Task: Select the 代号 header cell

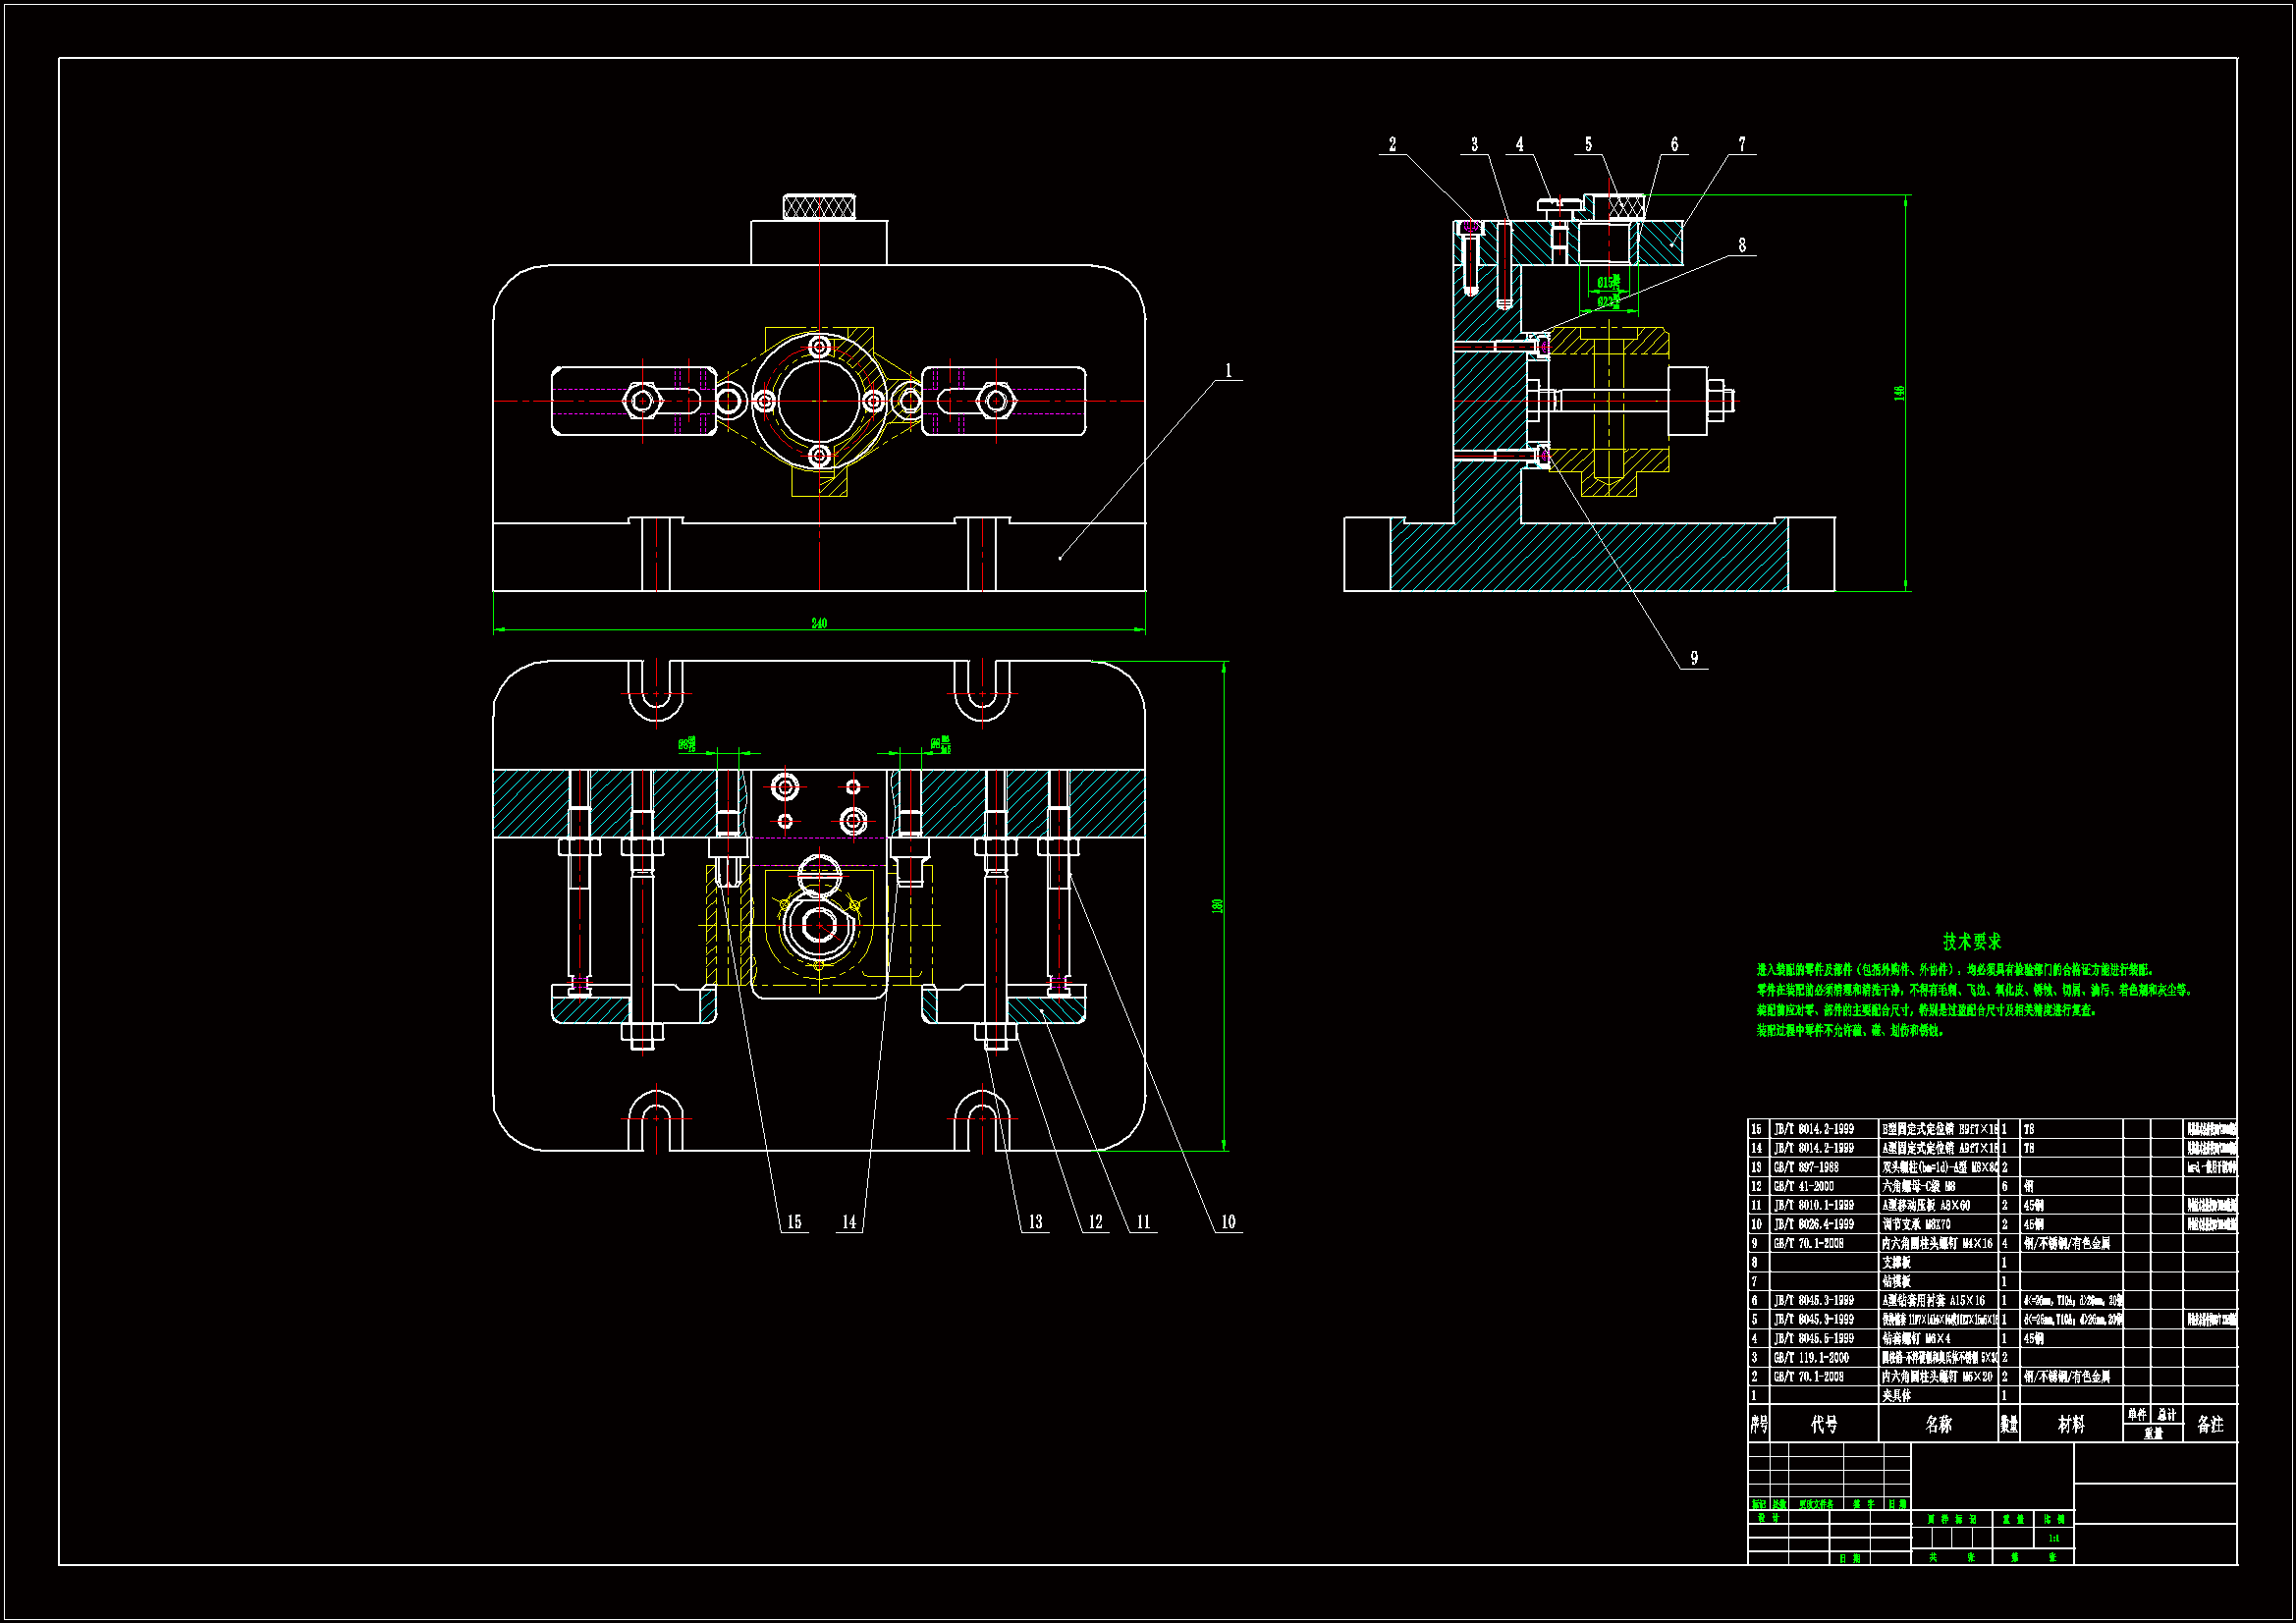Action: click(1824, 1424)
